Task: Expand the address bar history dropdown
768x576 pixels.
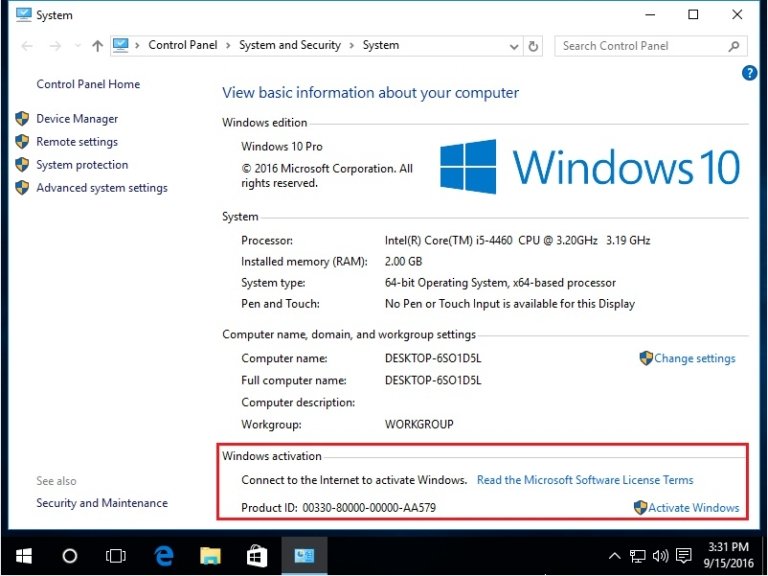Action: (514, 46)
